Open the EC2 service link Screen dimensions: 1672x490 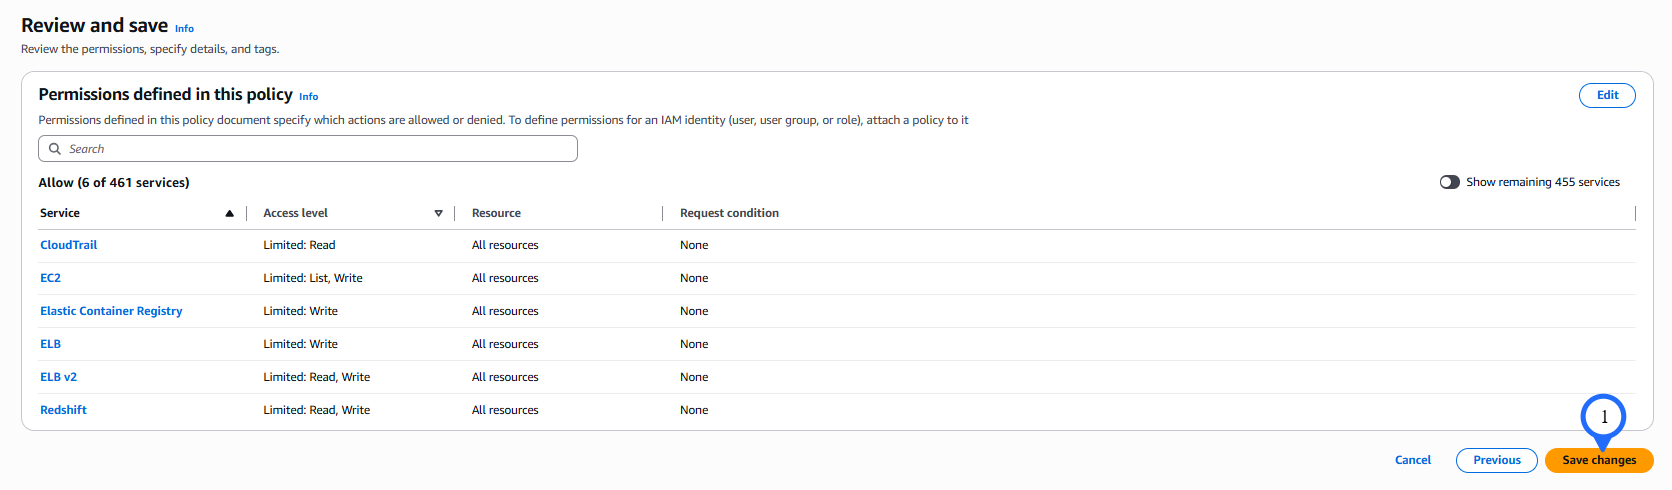[x=50, y=278]
